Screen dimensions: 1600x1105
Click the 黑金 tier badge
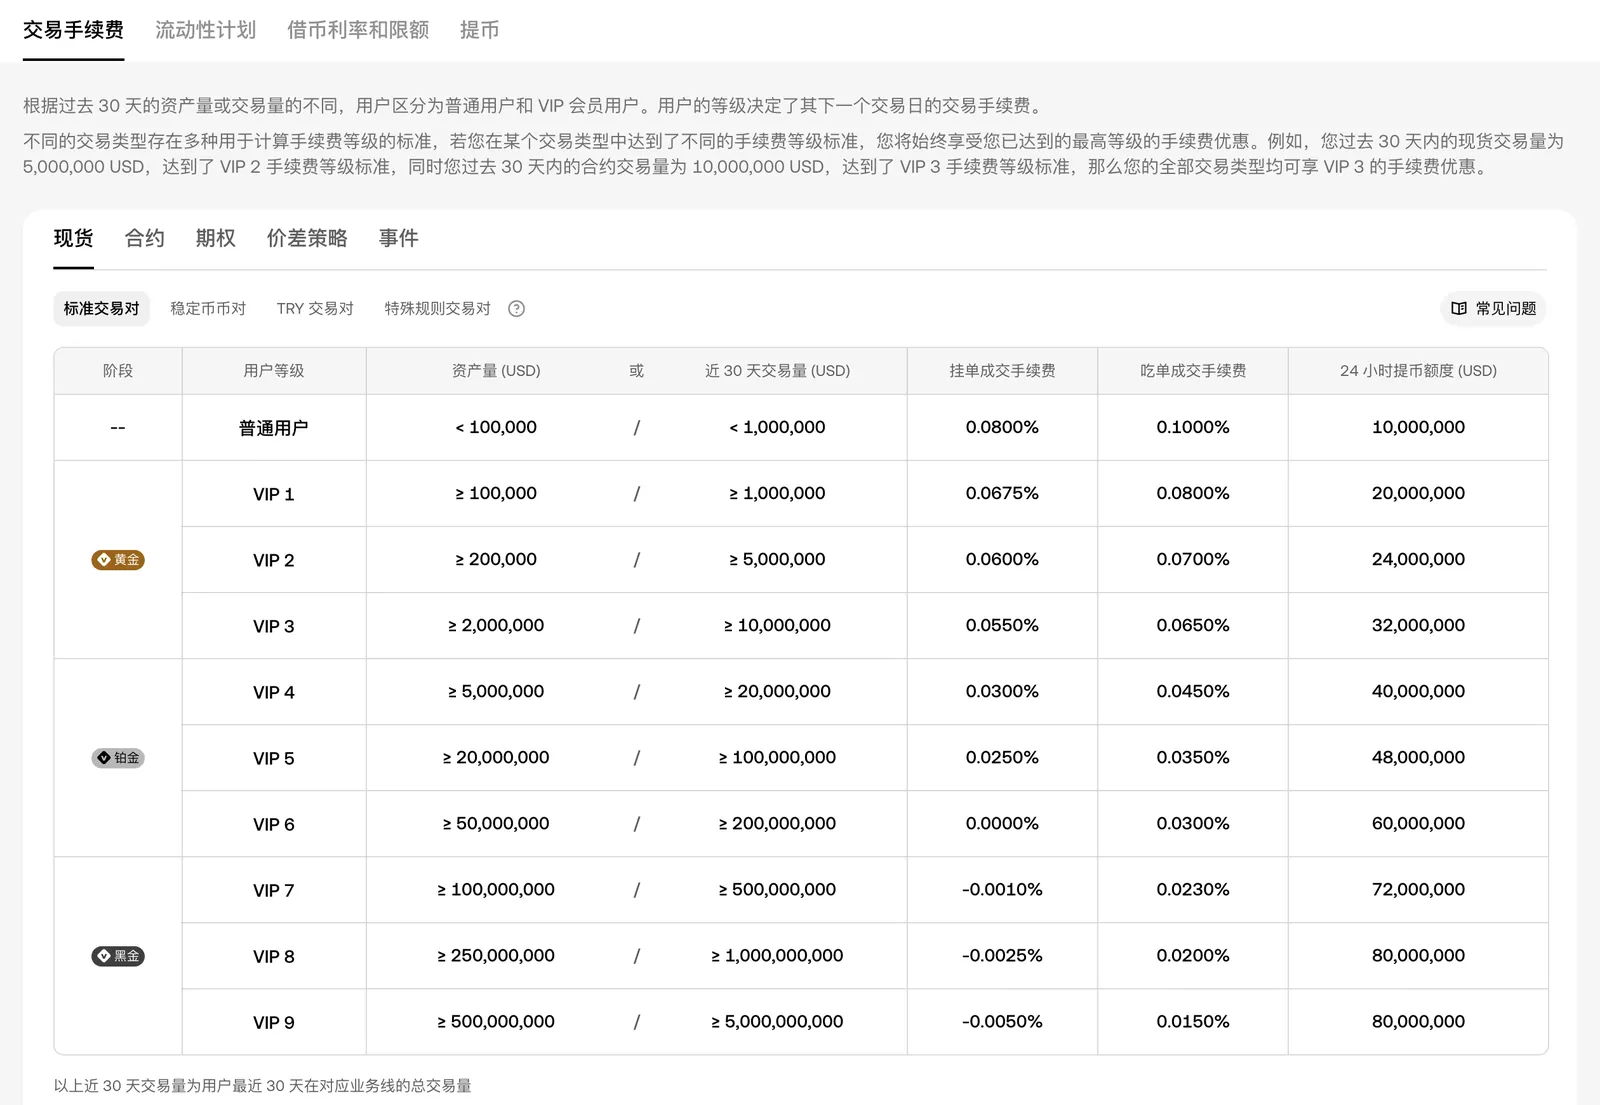pyautogui.click(x=118, y=956)
